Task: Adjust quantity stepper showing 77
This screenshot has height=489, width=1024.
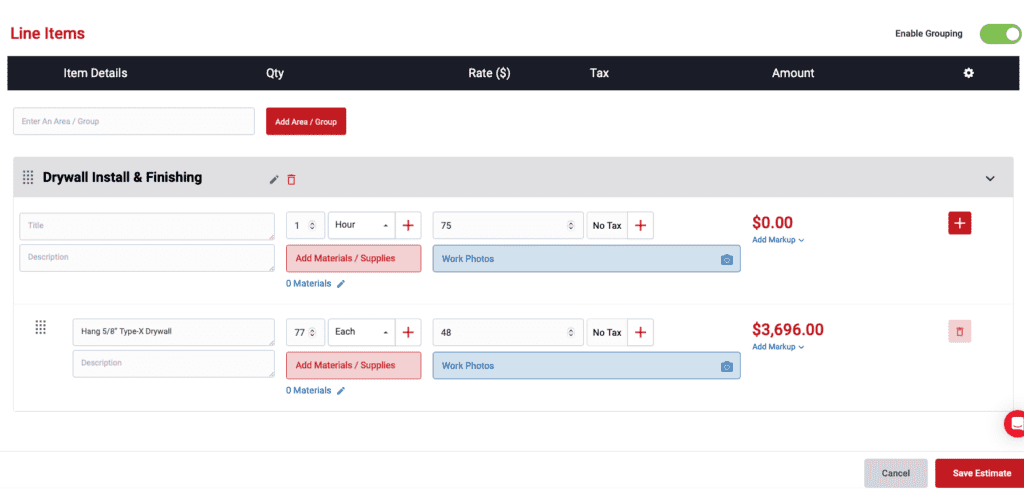Action: [x=313, y=332]
